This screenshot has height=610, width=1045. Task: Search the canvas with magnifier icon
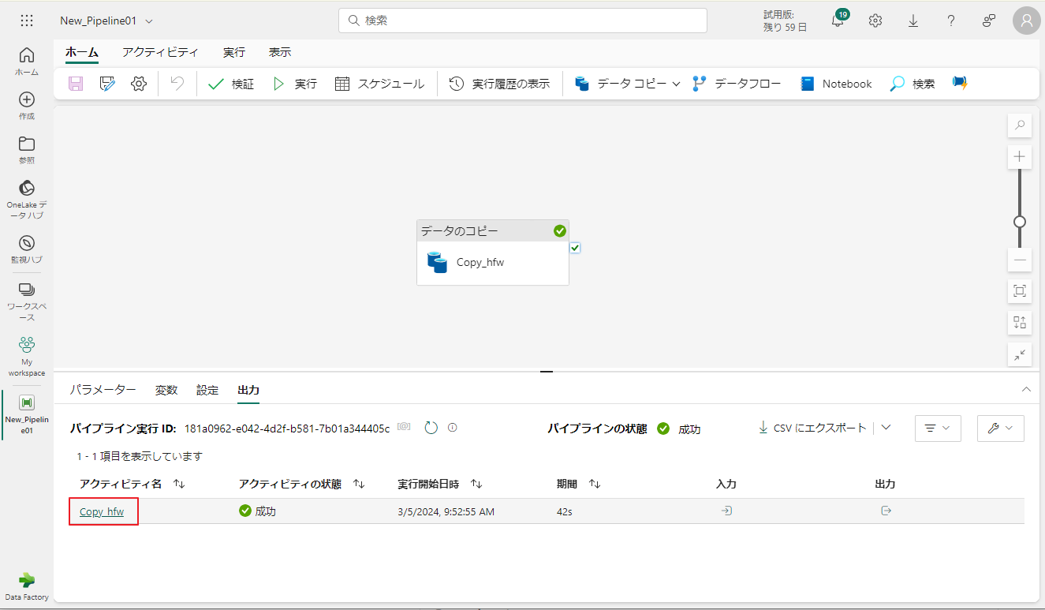(1020, 125)
